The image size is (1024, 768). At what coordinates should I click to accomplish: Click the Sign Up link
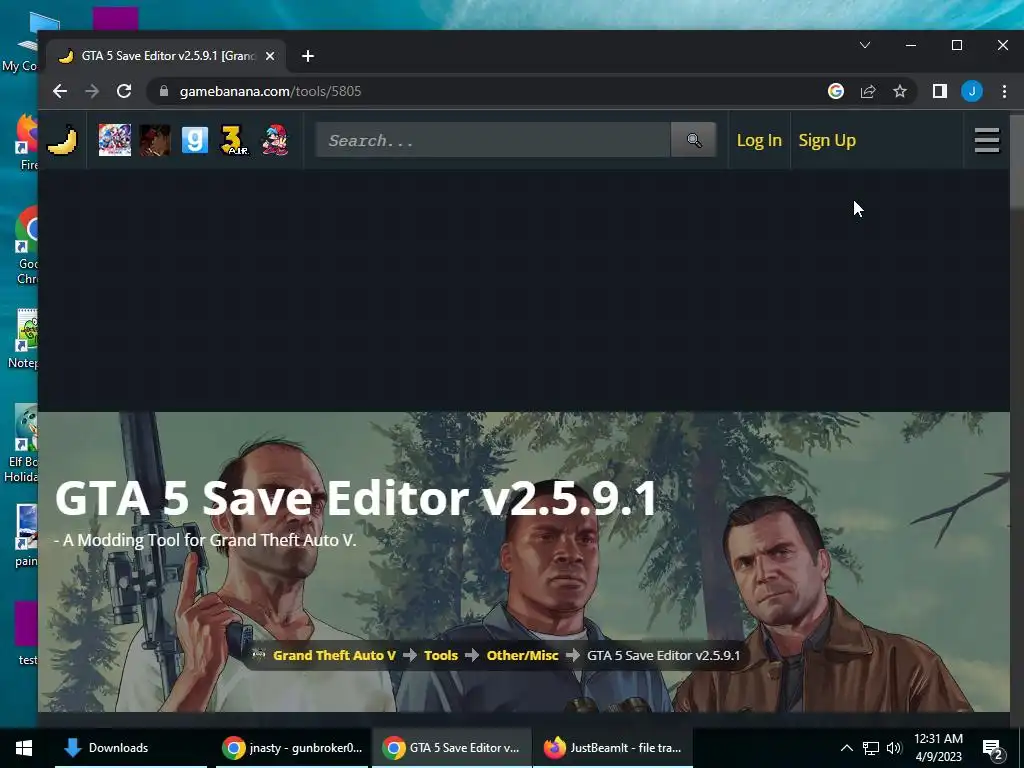pyautogui.click(x=827, y=140)
